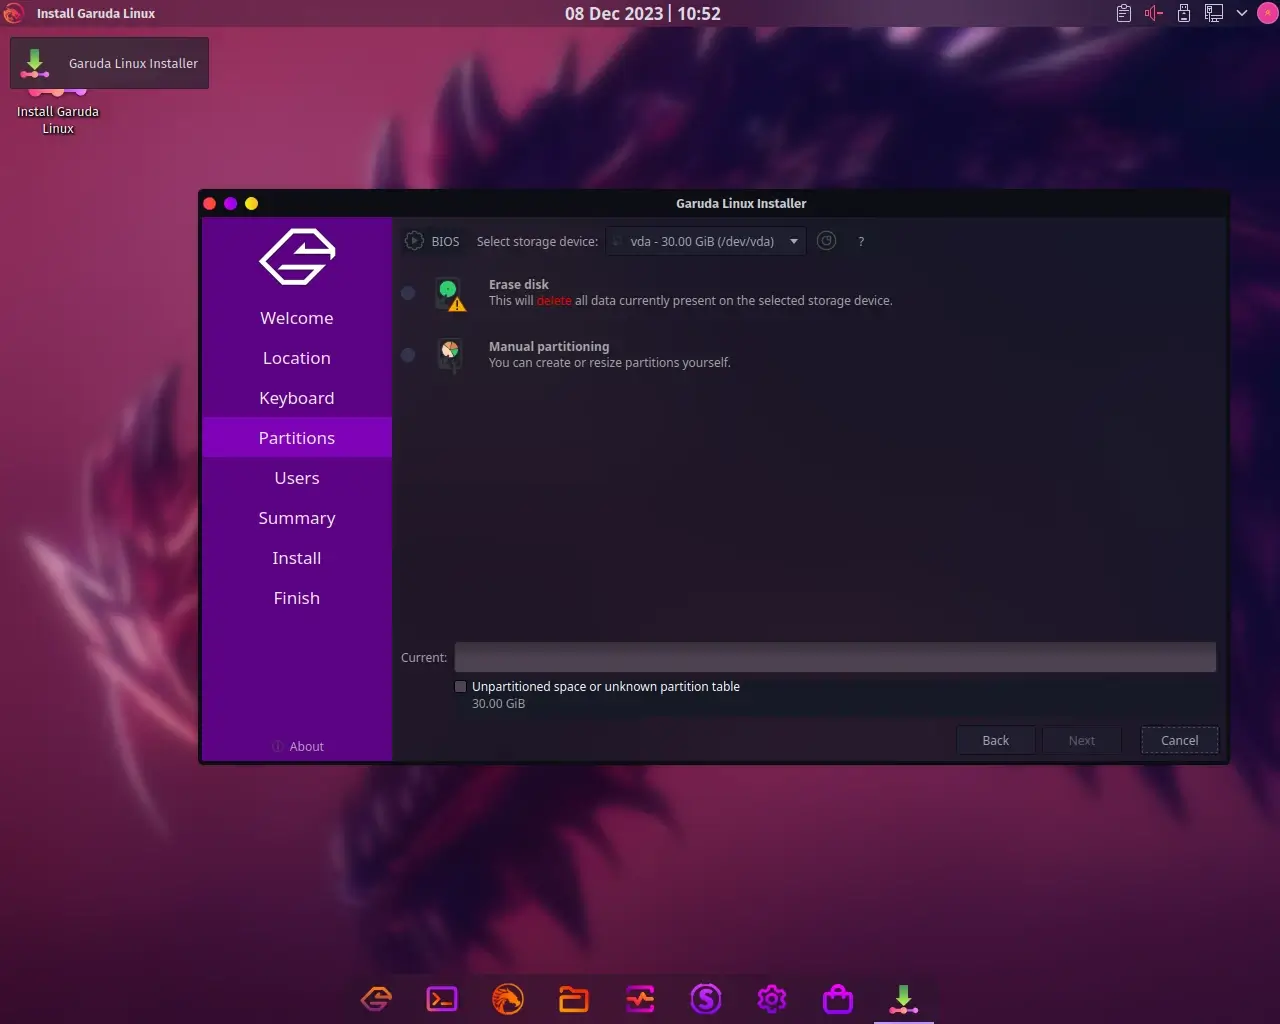The image size is (1280, 1024).
Task: Click the 'Select storage device:' label
Action: (x=537, y=241)
